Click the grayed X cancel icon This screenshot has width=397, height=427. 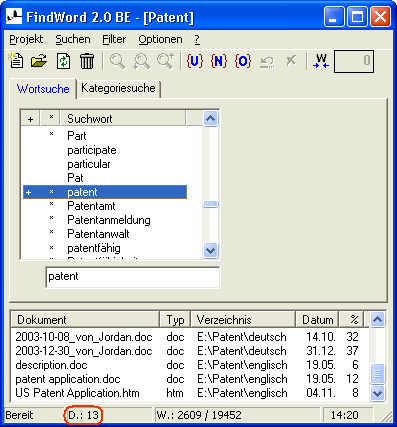[x=291, y=61]
